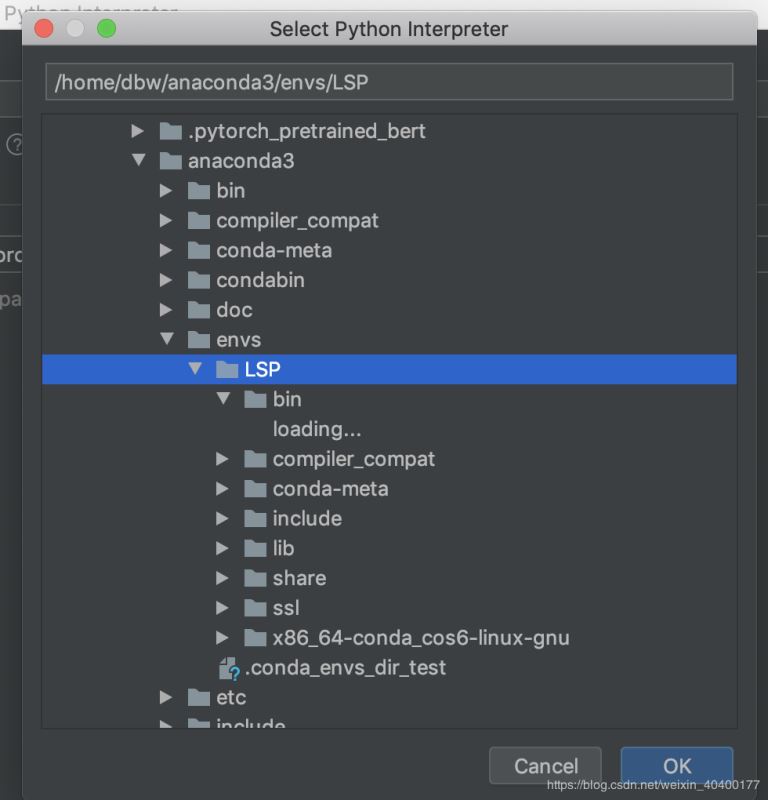Collapse the LSP environment folder
Image resolution: width=768 pixels, height=800 pixels.
[x=194, y=370]
